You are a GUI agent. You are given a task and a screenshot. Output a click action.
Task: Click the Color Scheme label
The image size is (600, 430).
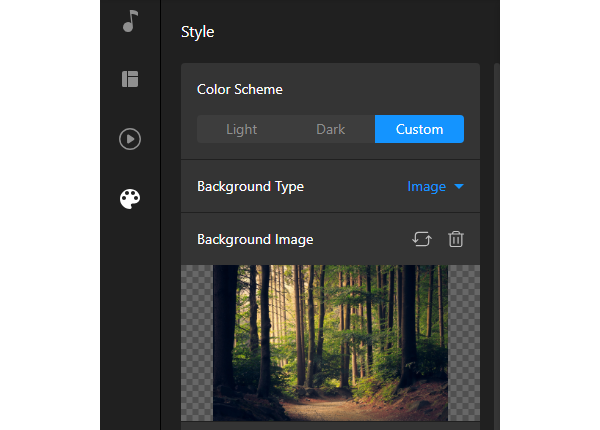click(x=240, y=90)
